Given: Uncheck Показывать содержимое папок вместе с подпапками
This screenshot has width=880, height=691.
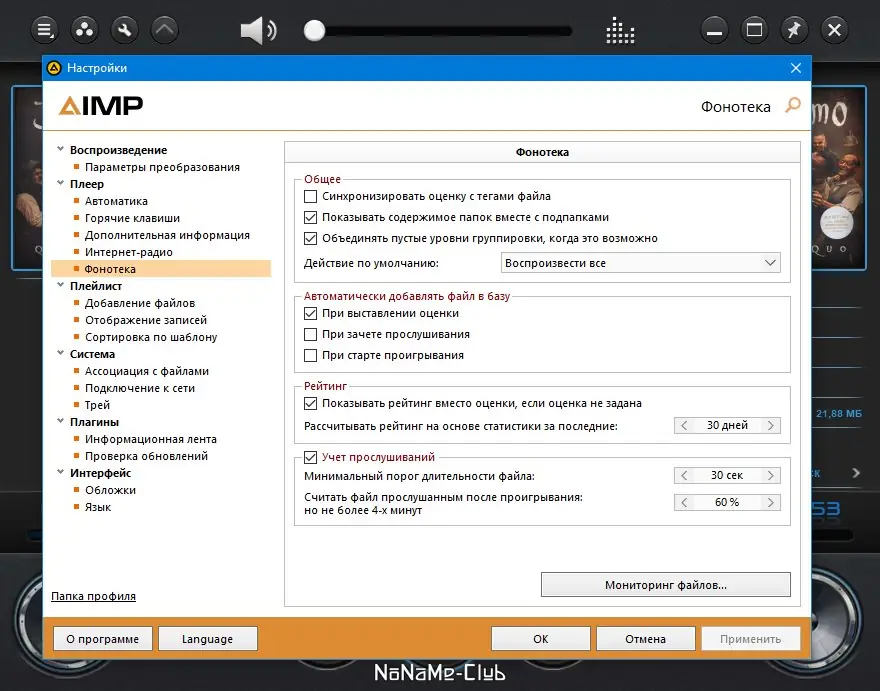Looking at the screenshot, I should coord(310,217).
